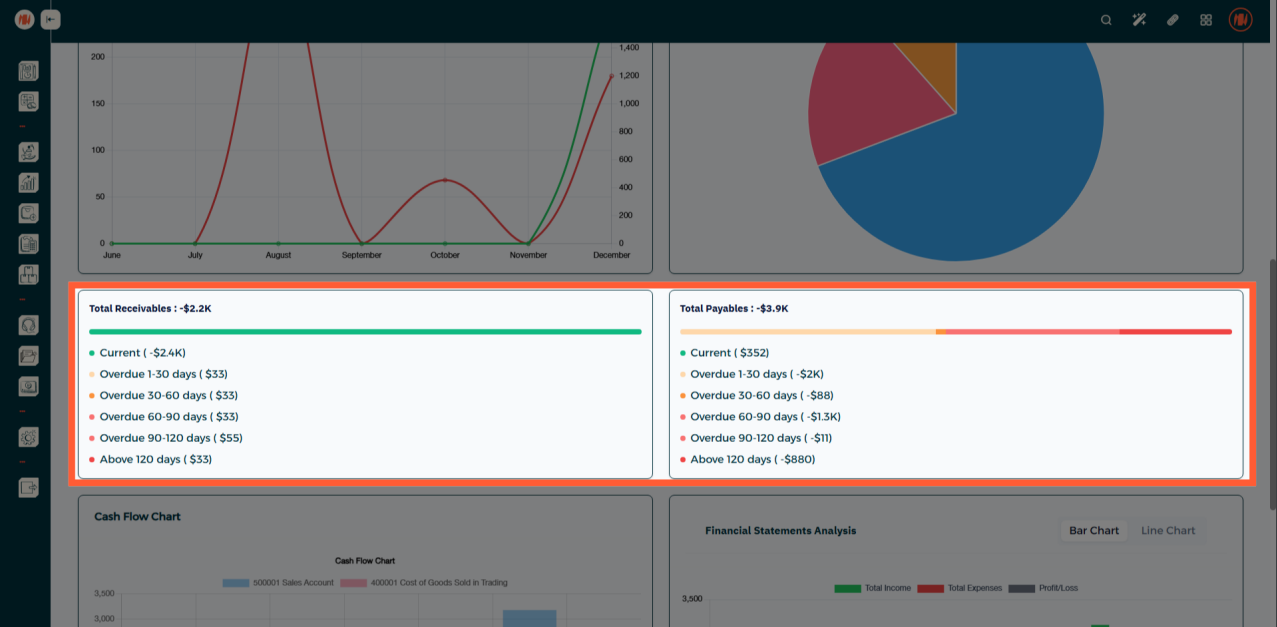Click the 'Financial Statements Analysis' heading

[780, 531]
